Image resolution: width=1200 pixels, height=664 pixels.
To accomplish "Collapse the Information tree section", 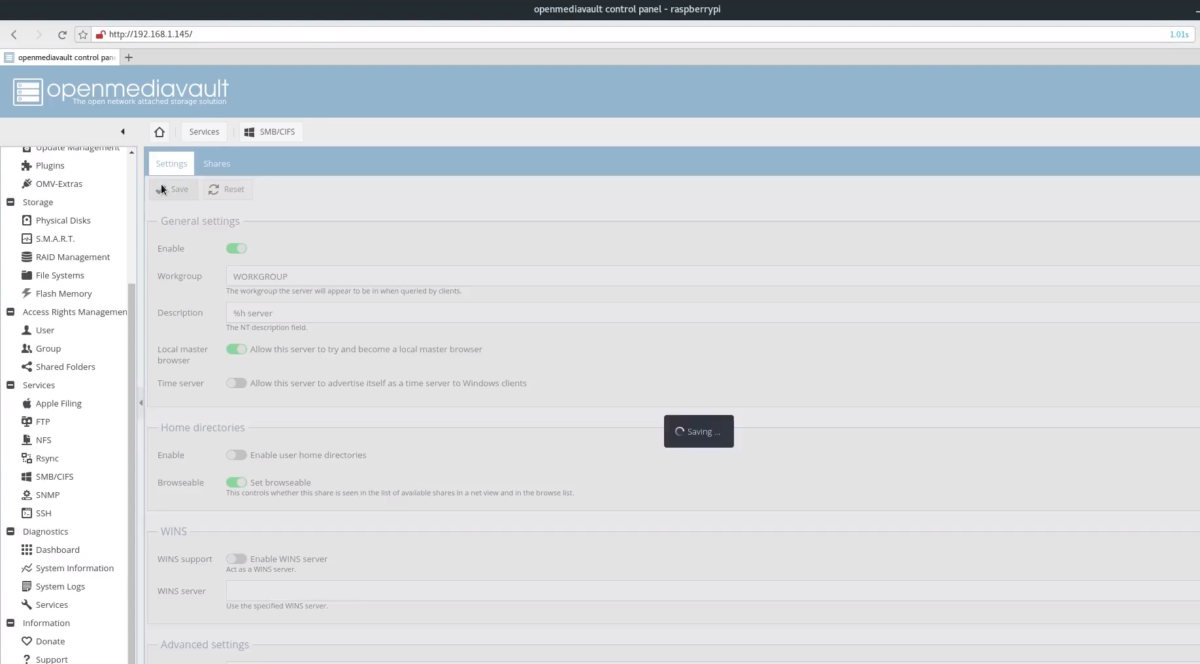I will (x=10, y=623).
